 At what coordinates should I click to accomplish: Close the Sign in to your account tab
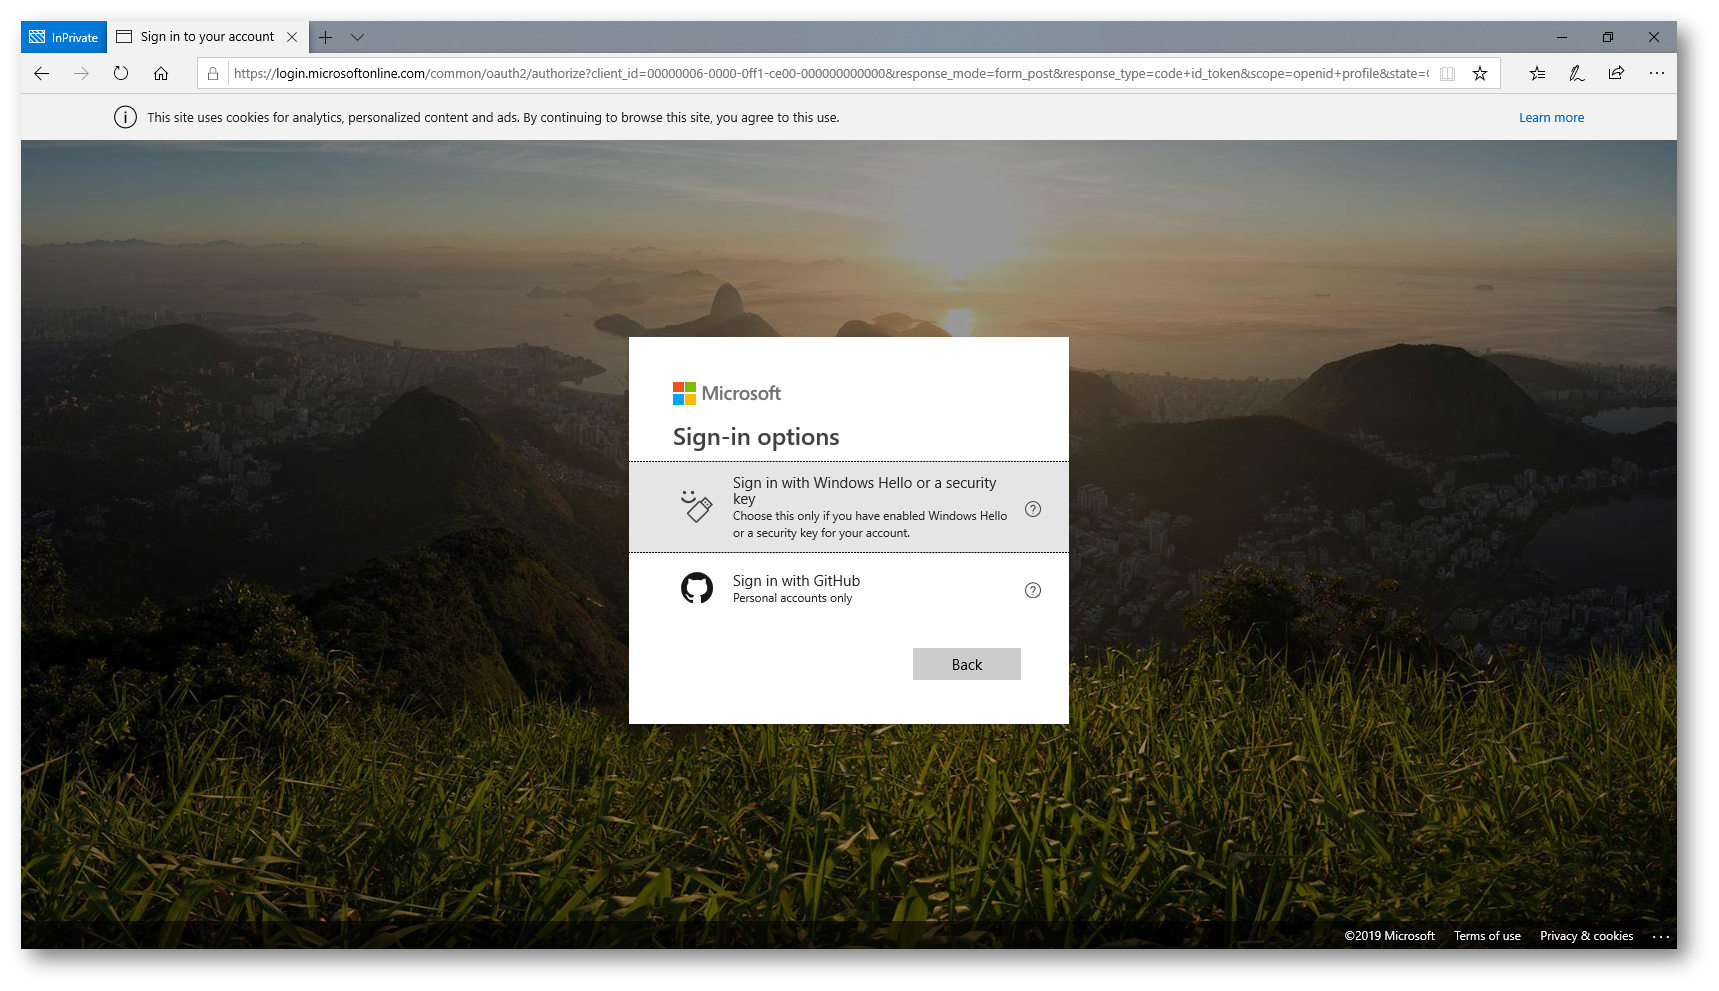[x=292, y=37]
